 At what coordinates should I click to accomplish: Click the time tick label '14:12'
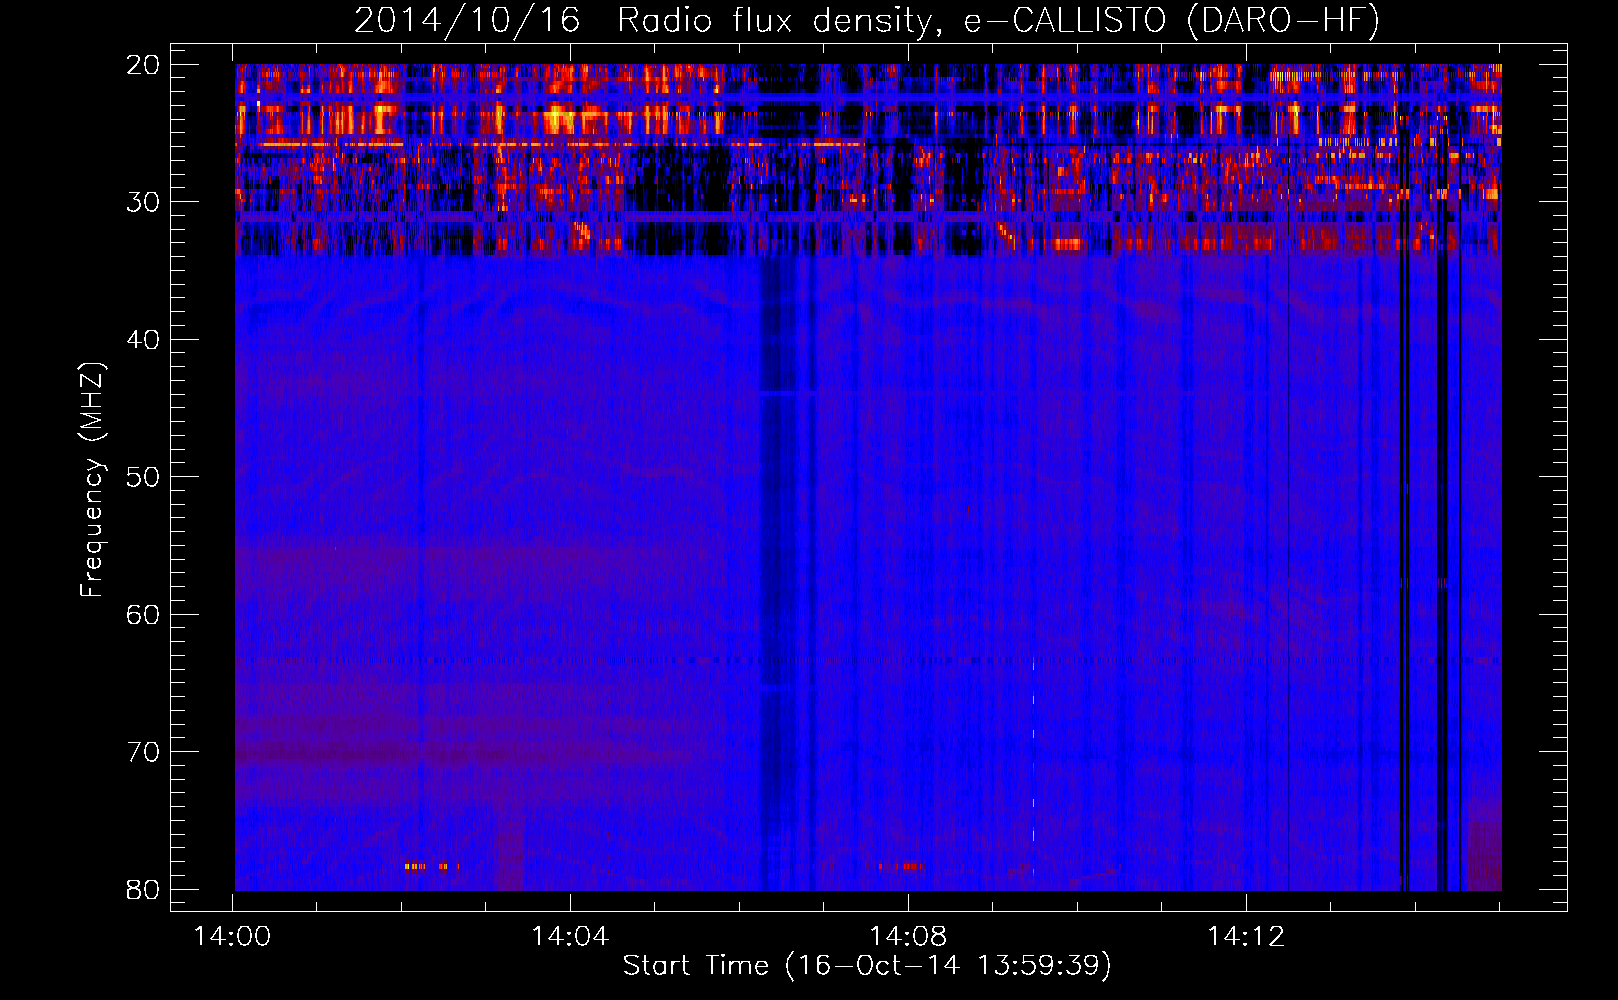1246,937
